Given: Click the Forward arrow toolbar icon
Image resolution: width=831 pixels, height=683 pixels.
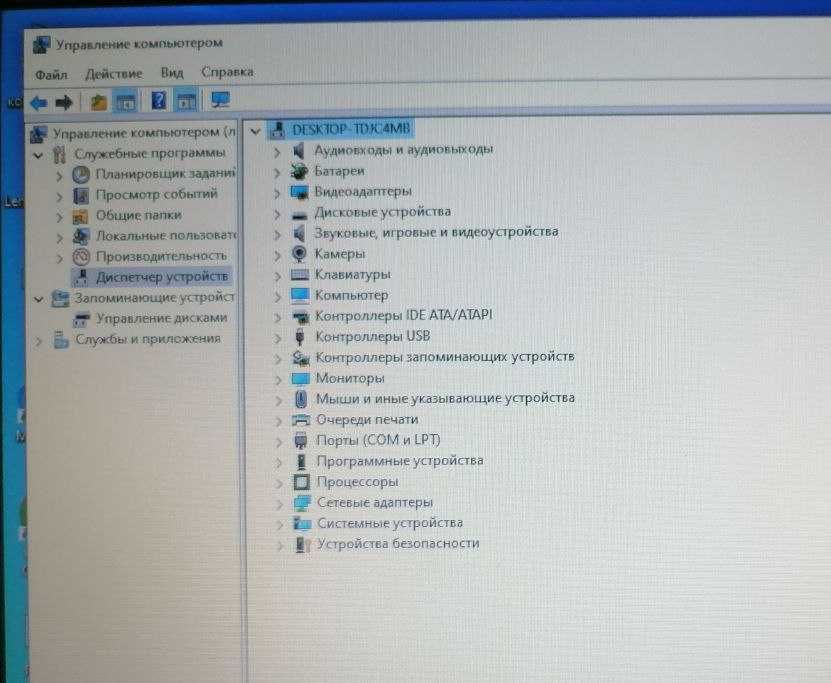Looking at the screenshot, I should coord(64,102).
